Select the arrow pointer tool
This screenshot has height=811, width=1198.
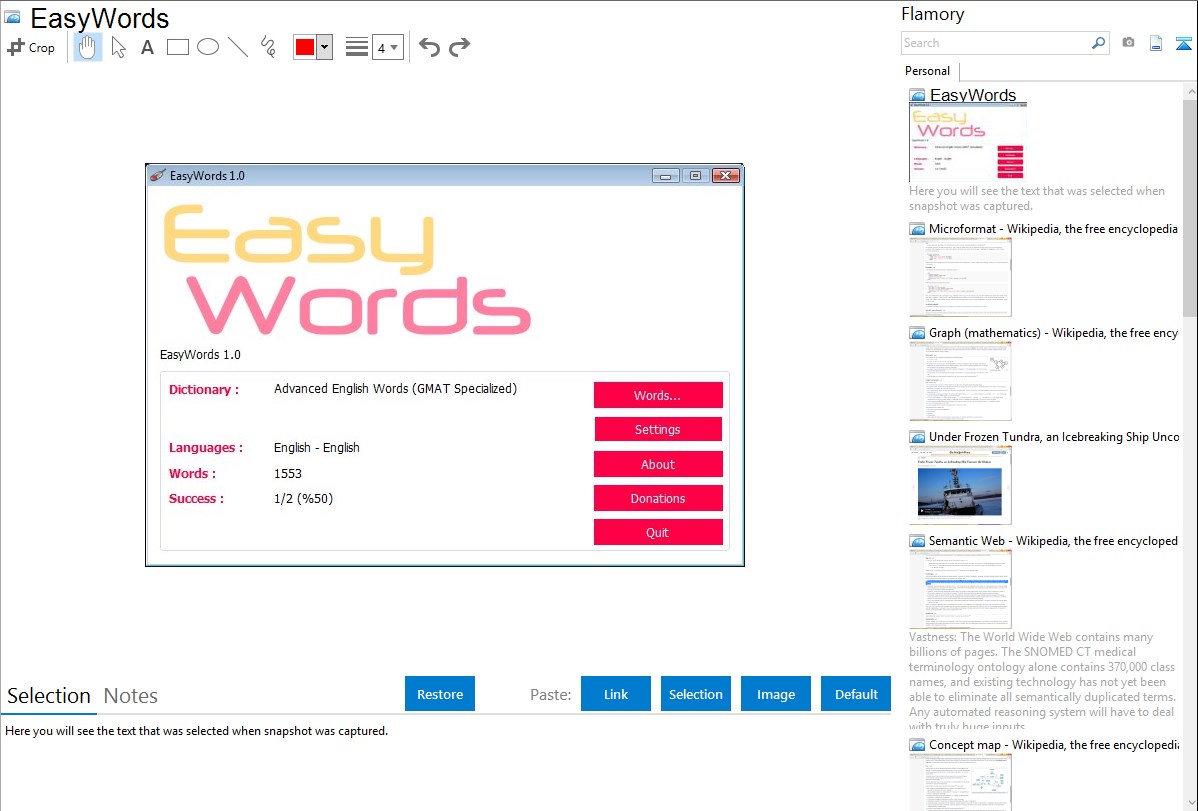[119, 47]
